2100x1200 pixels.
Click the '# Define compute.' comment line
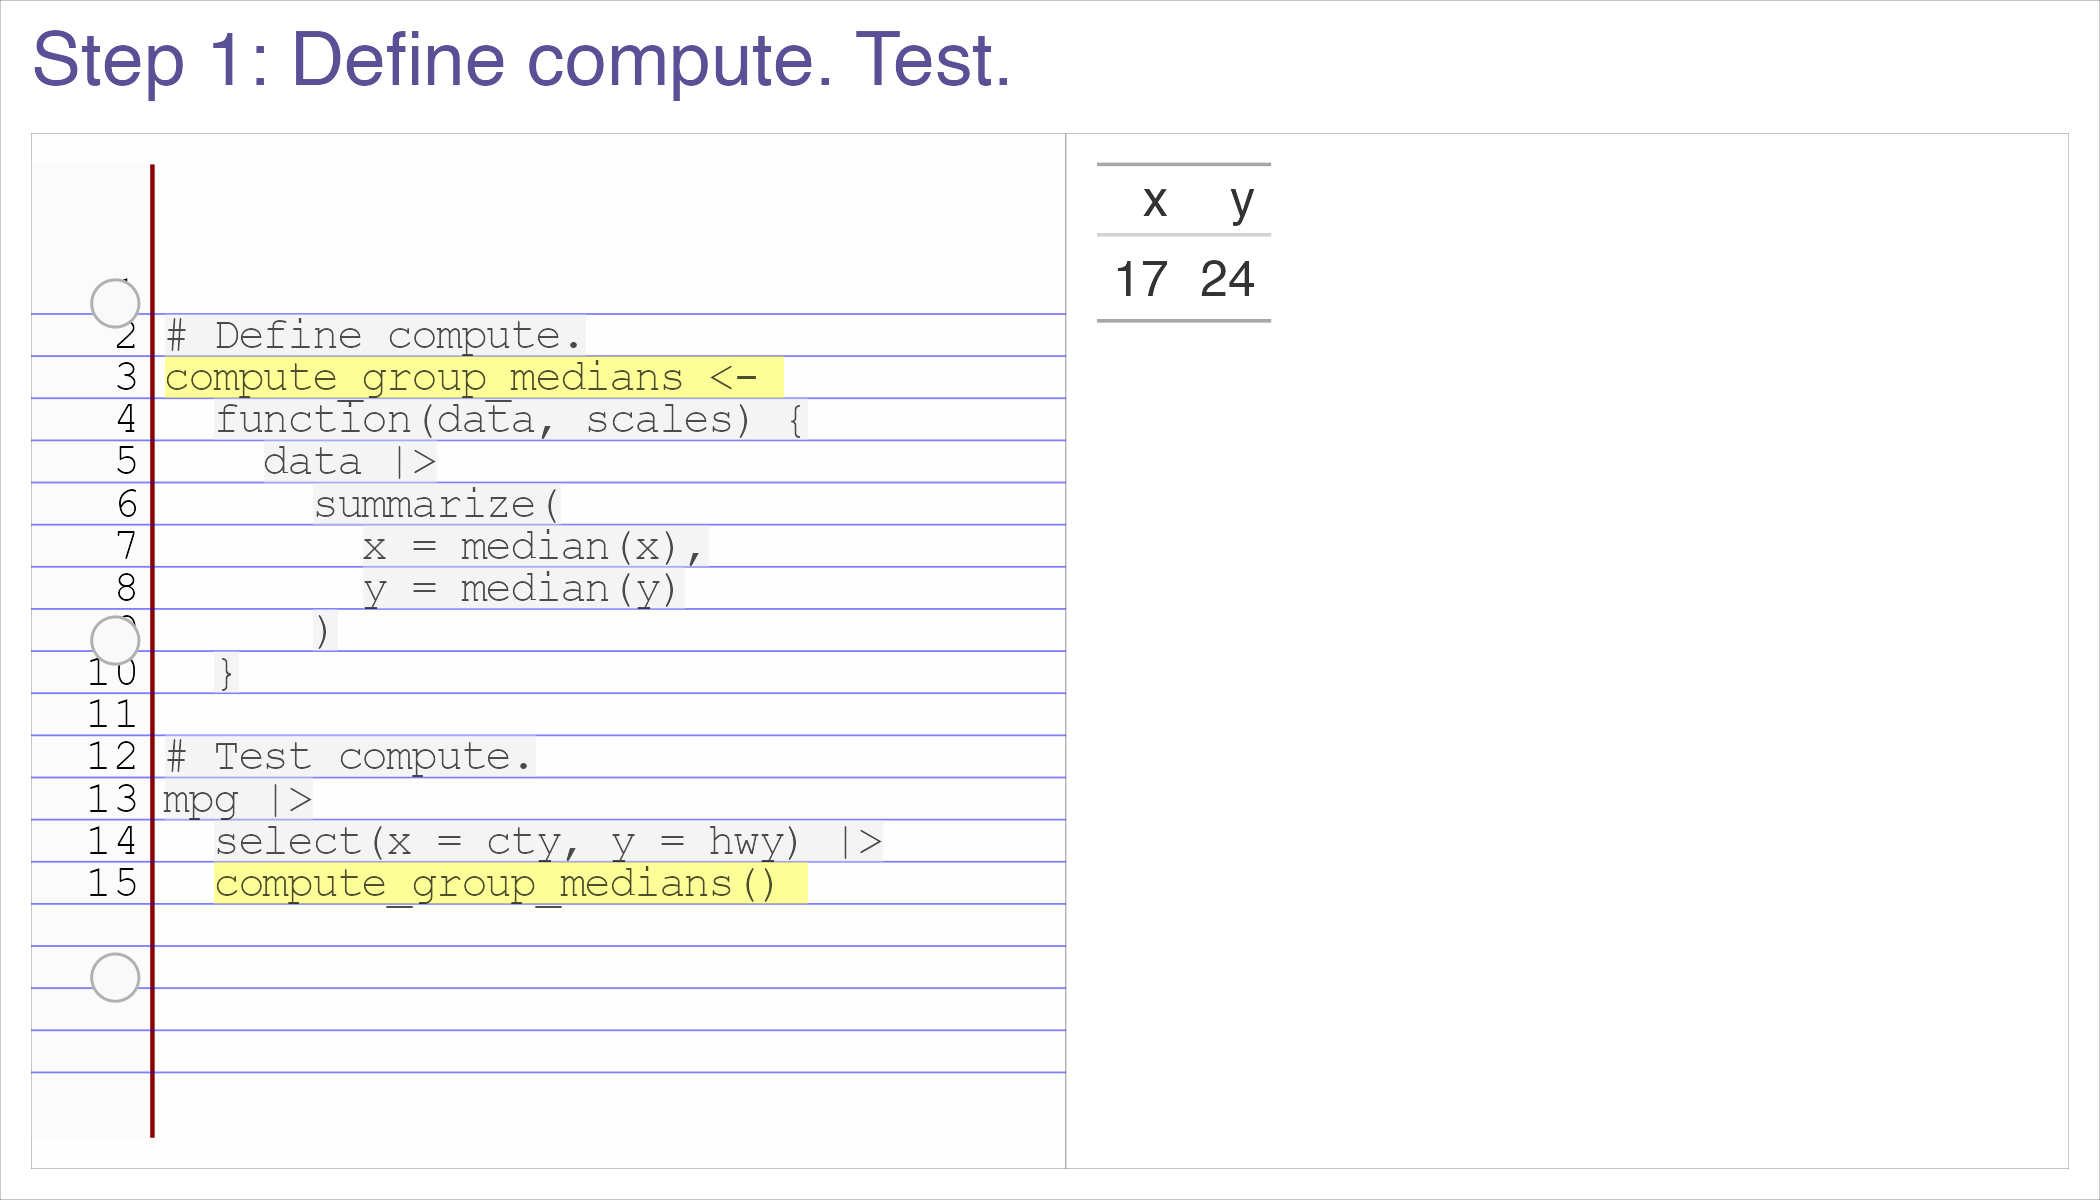click(x=375, y=336)
